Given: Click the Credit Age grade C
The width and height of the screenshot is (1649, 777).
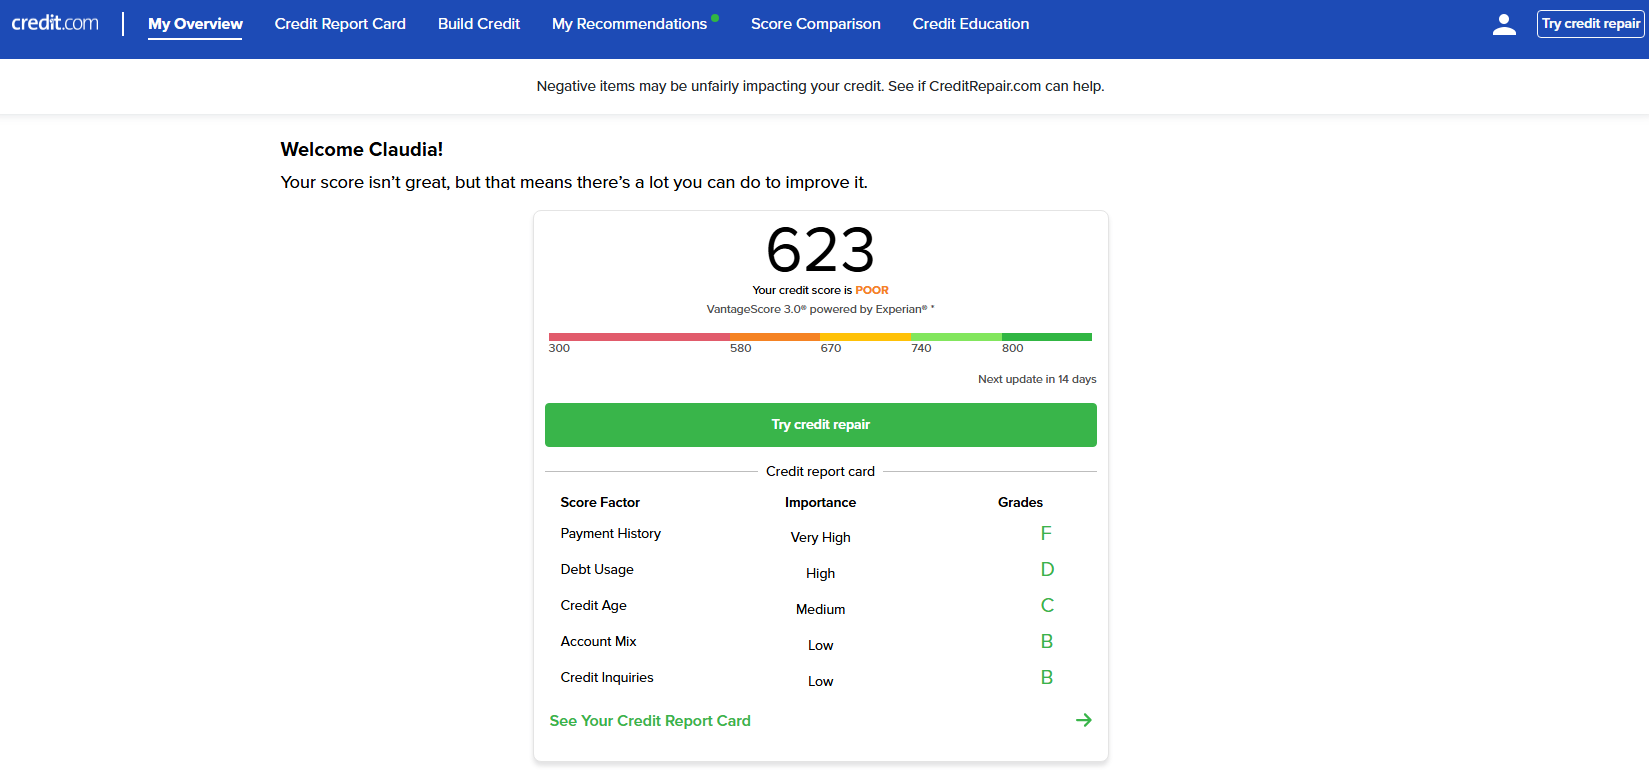Looking at the screenshot, I should (1047, 606).
